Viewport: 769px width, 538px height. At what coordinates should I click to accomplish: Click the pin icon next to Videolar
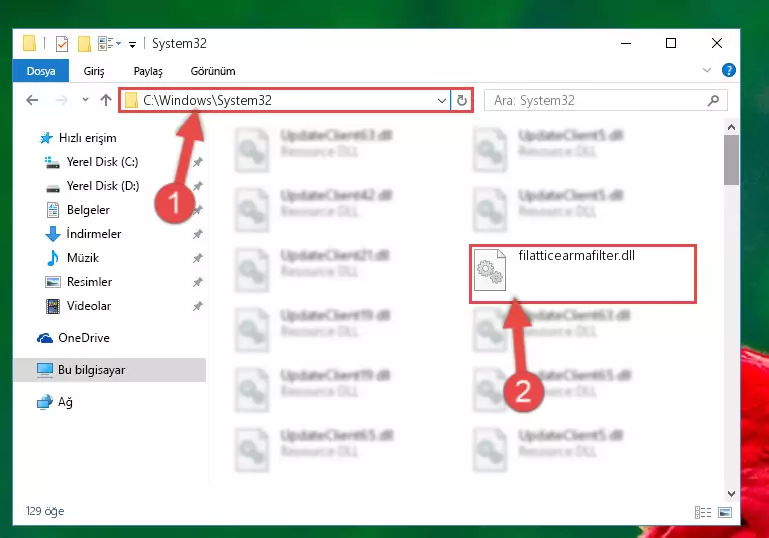click(198, 306)
